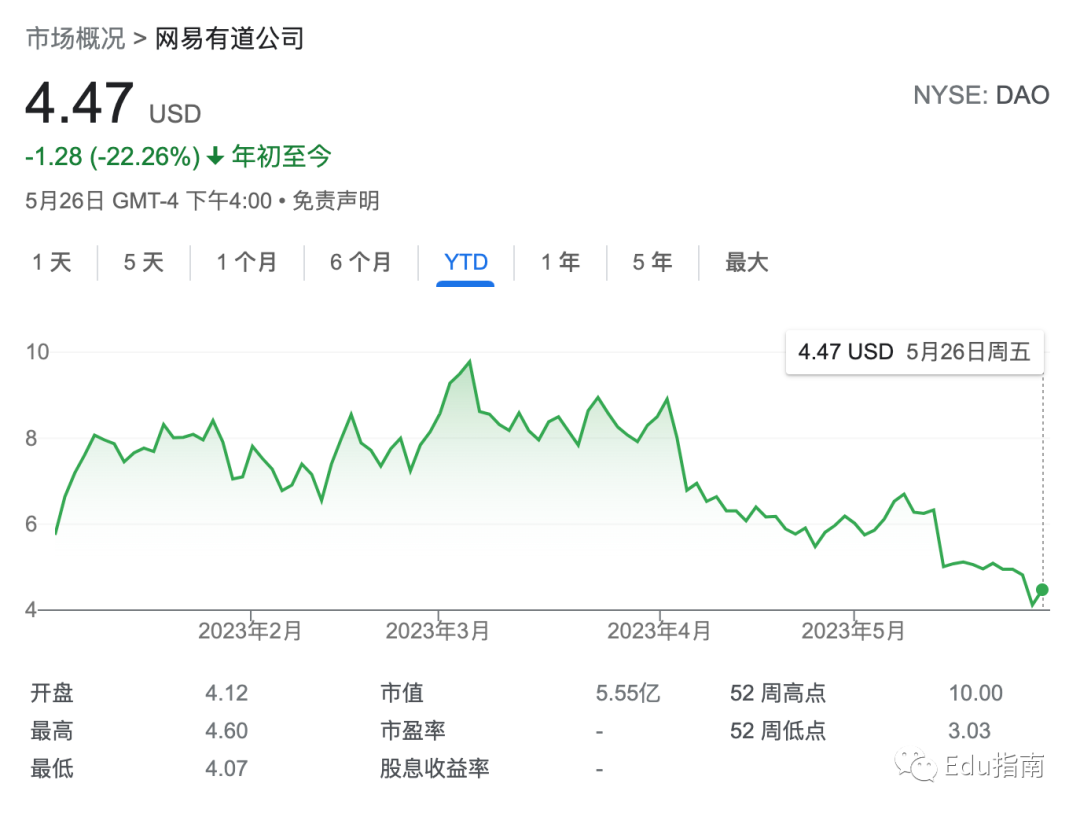Click the 网易有道公司 breadcrumb title
This screenshot has height=813, width=1080.
(x=229, y=39)
